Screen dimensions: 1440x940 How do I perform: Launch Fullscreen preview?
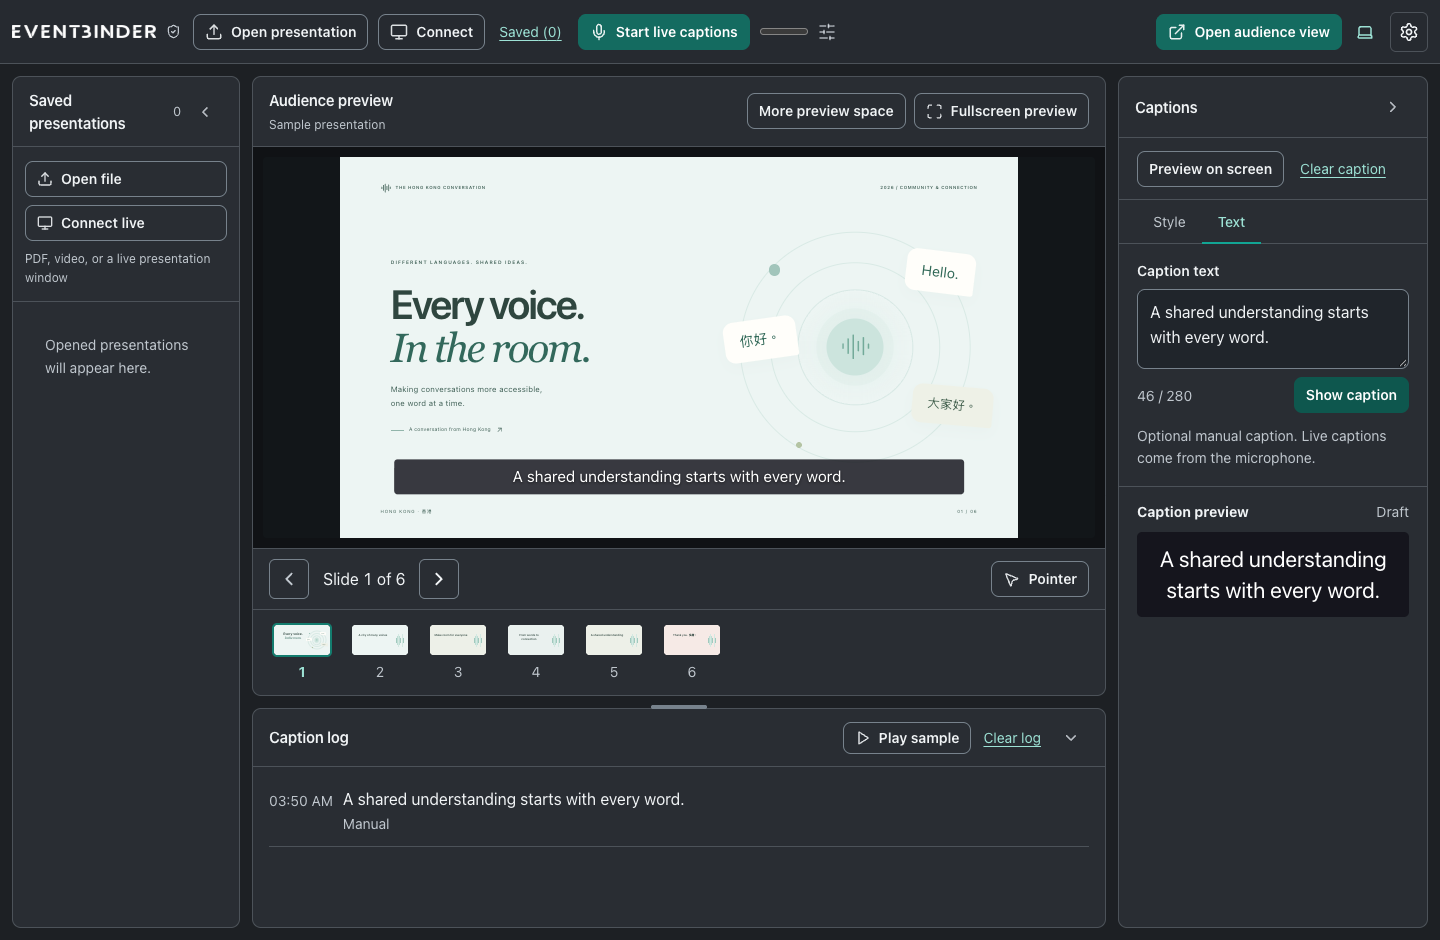pyautogui.click(x=1001, y=111)
